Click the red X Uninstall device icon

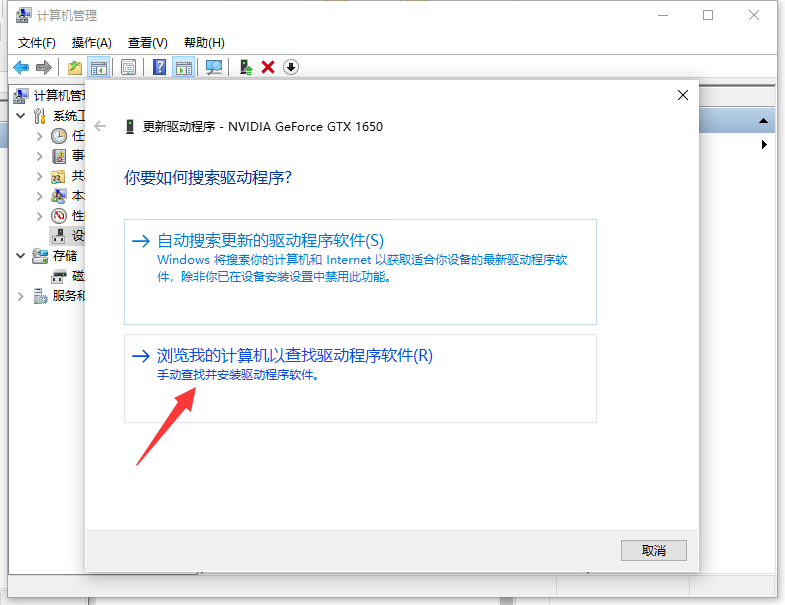268,67
